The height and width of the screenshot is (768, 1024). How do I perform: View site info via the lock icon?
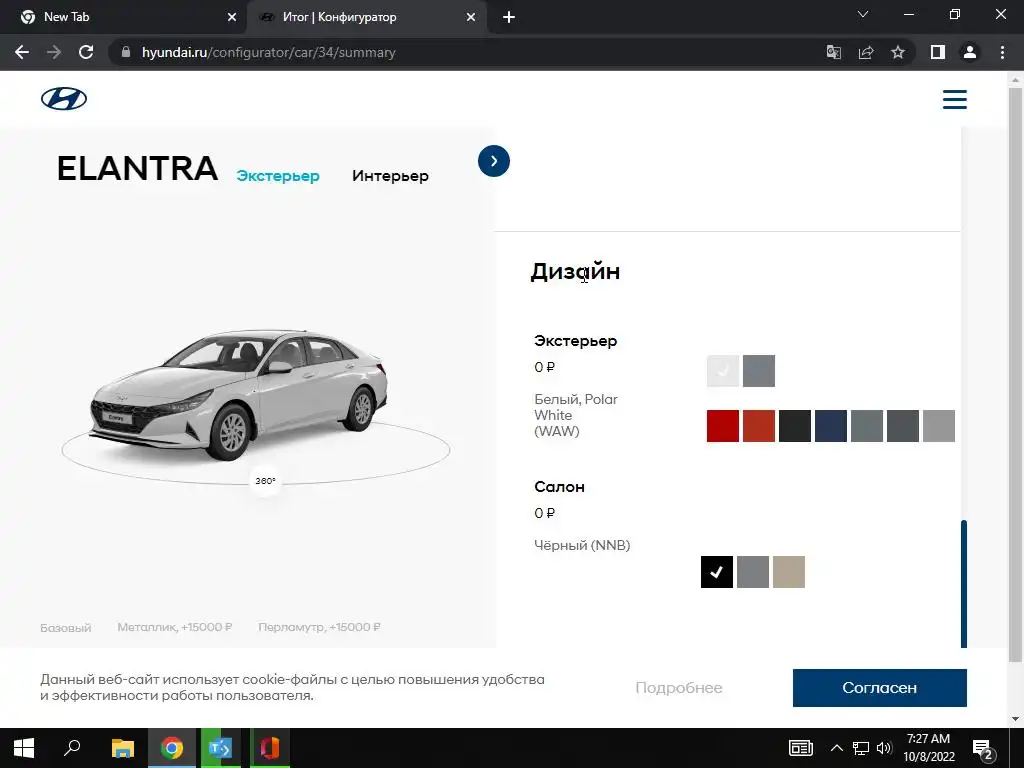tap(126, 52)
